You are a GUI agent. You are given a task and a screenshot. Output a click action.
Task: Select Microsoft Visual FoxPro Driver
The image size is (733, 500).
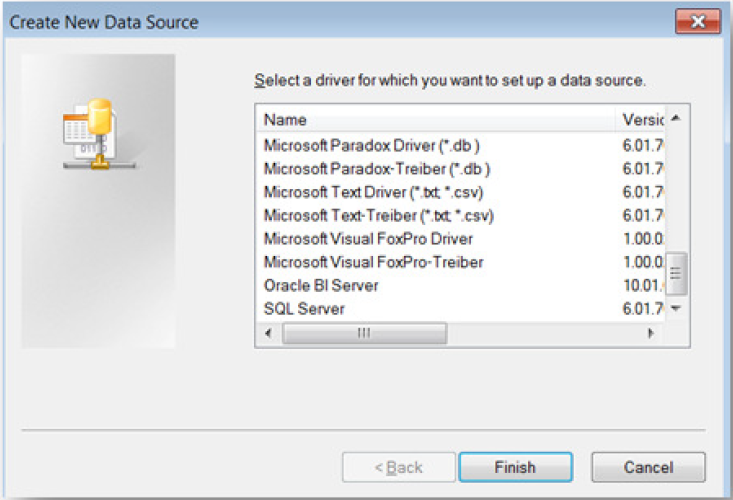(368, 239)
